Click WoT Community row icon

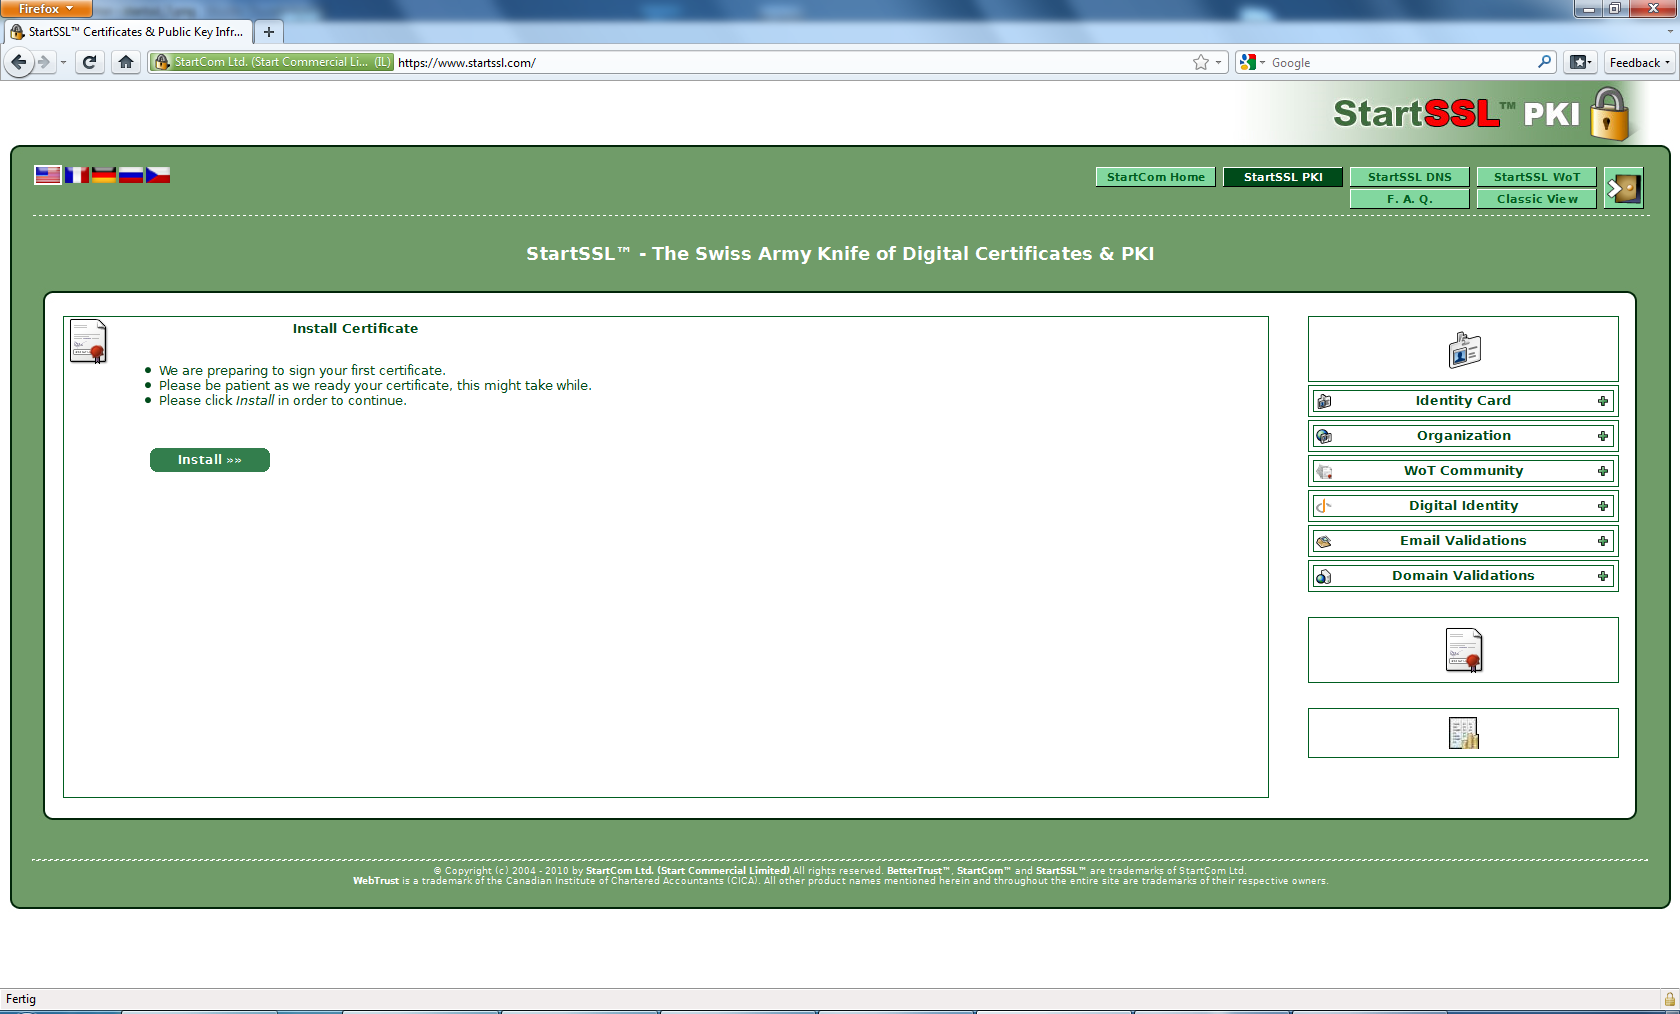(x=1324, y=471)
